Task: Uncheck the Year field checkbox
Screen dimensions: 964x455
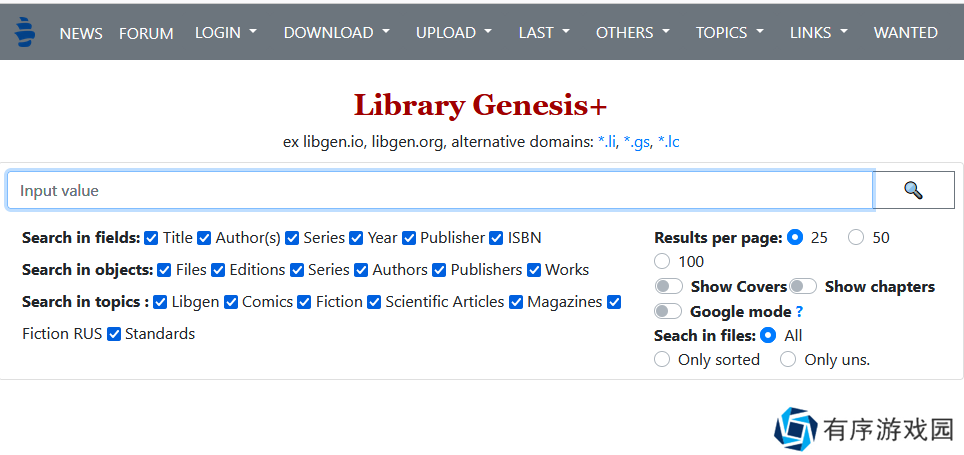Action: (x=356, y=238)
